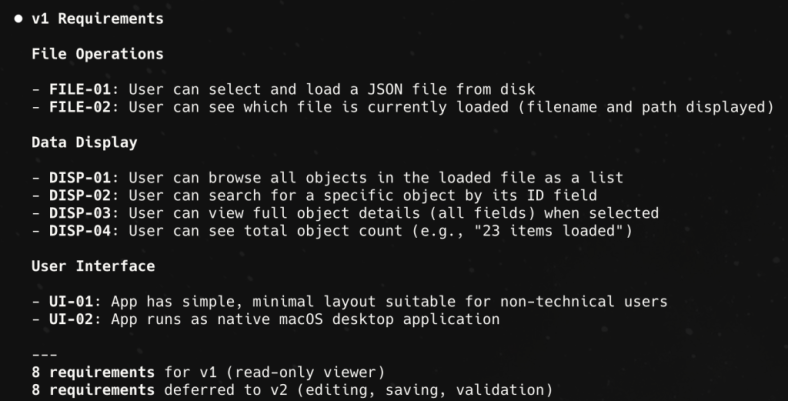
Task: Select the "File Operations" section heading
Action: 98,54
